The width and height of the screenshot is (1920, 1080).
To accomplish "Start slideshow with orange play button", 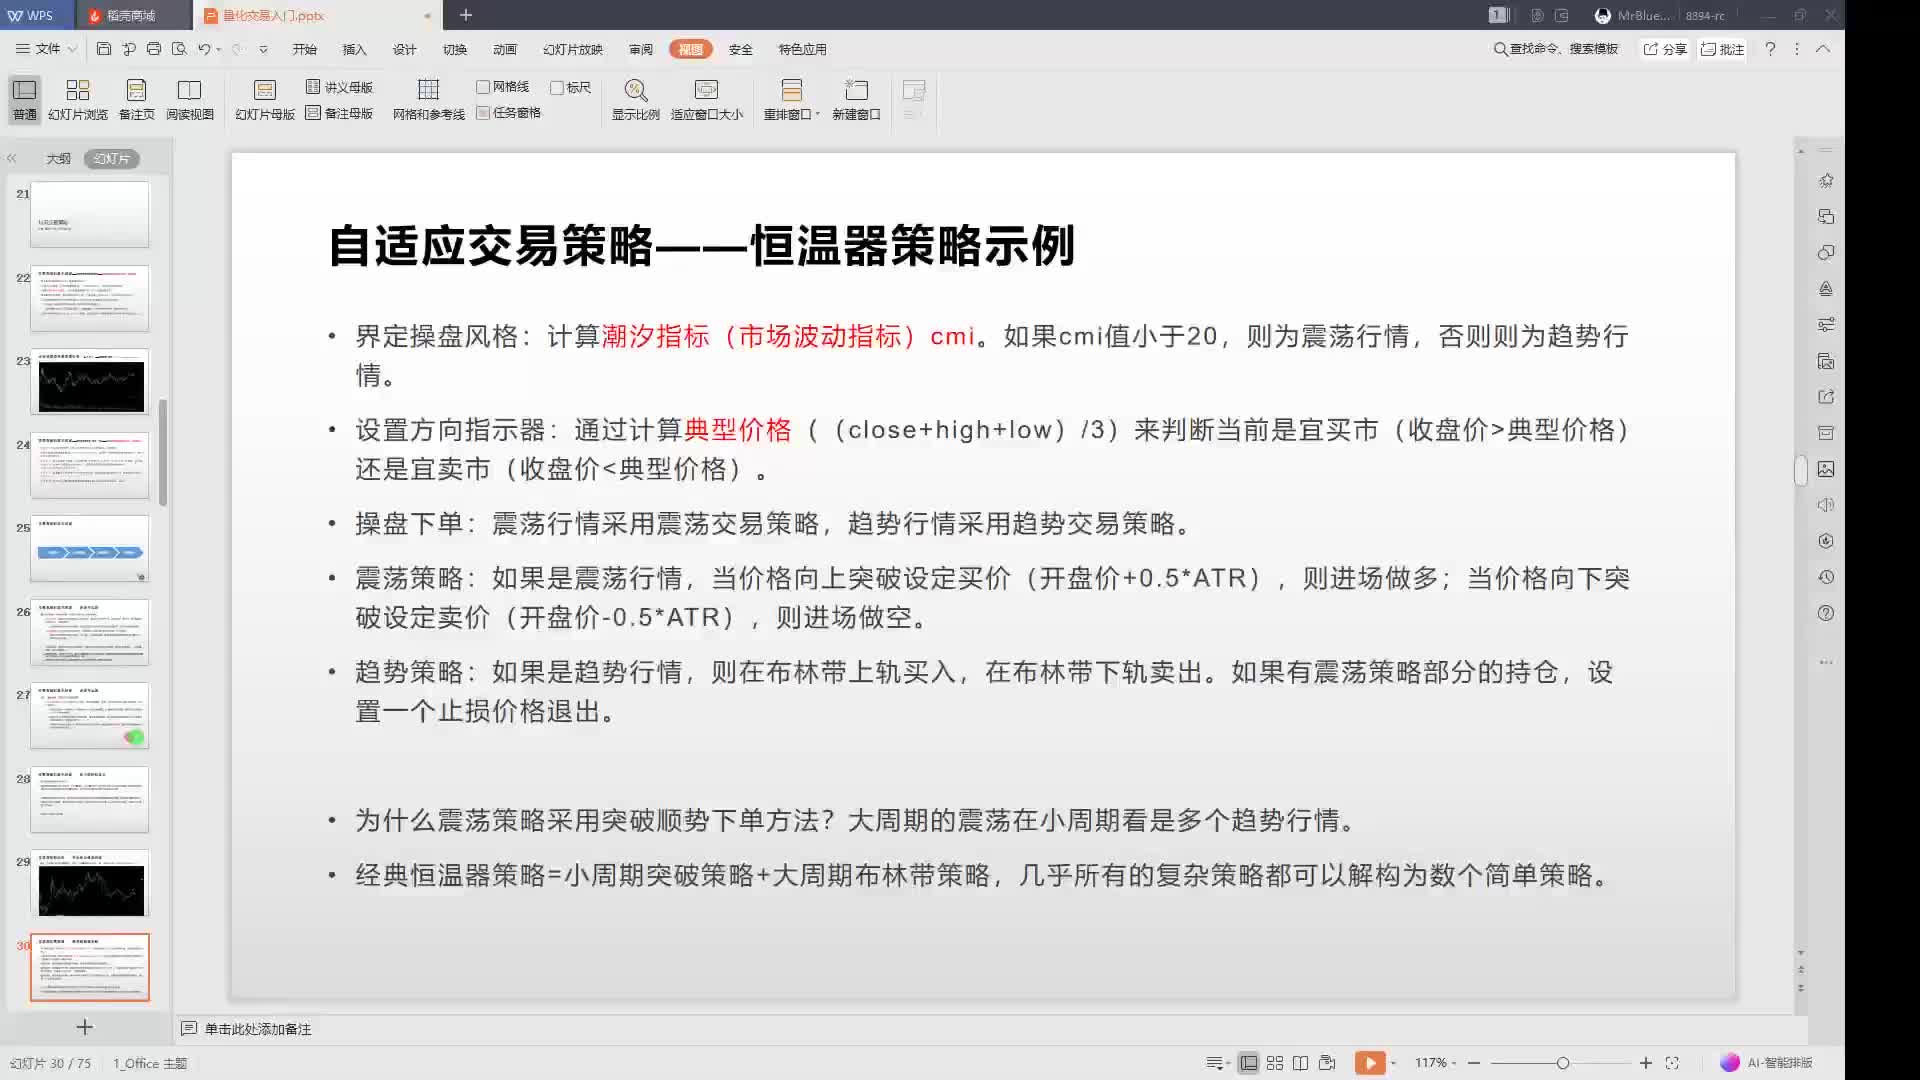I will 1370,1063.
